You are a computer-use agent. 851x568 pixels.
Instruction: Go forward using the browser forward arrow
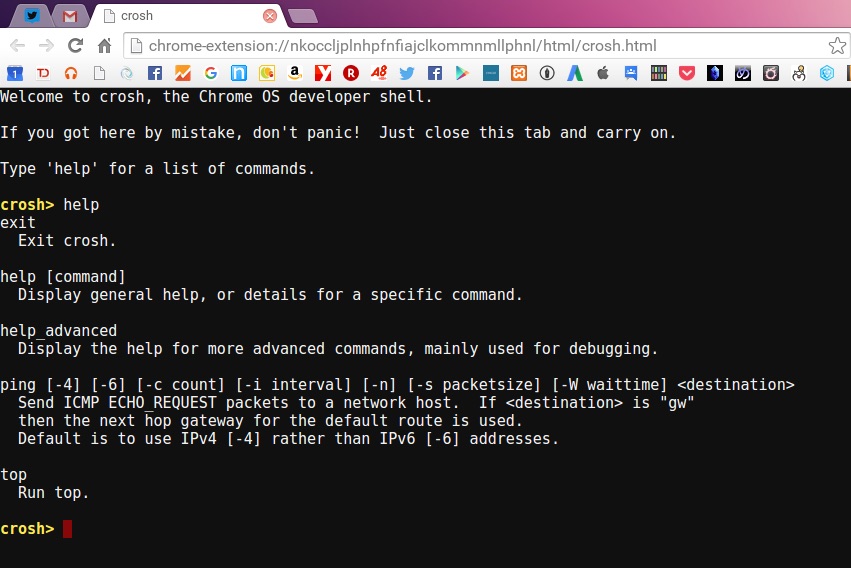tap(47, 46)
